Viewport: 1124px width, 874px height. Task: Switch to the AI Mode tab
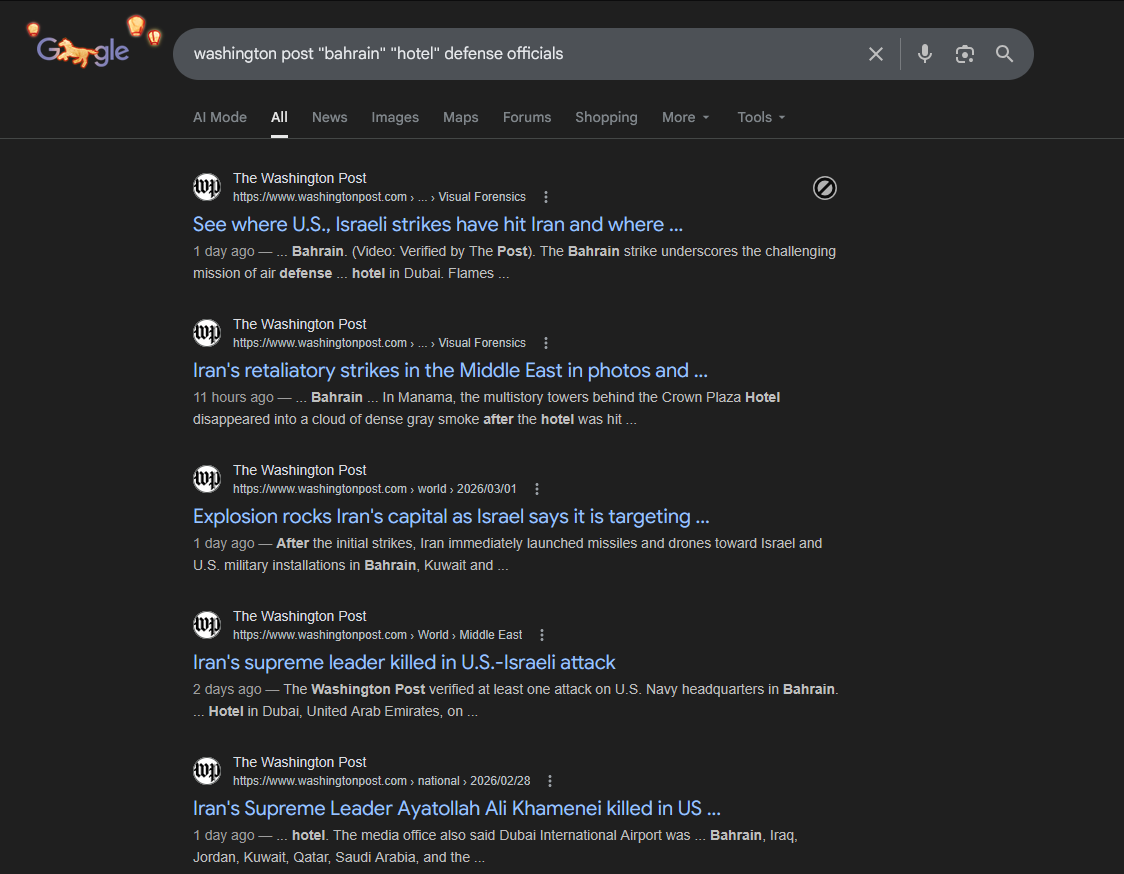219,117
